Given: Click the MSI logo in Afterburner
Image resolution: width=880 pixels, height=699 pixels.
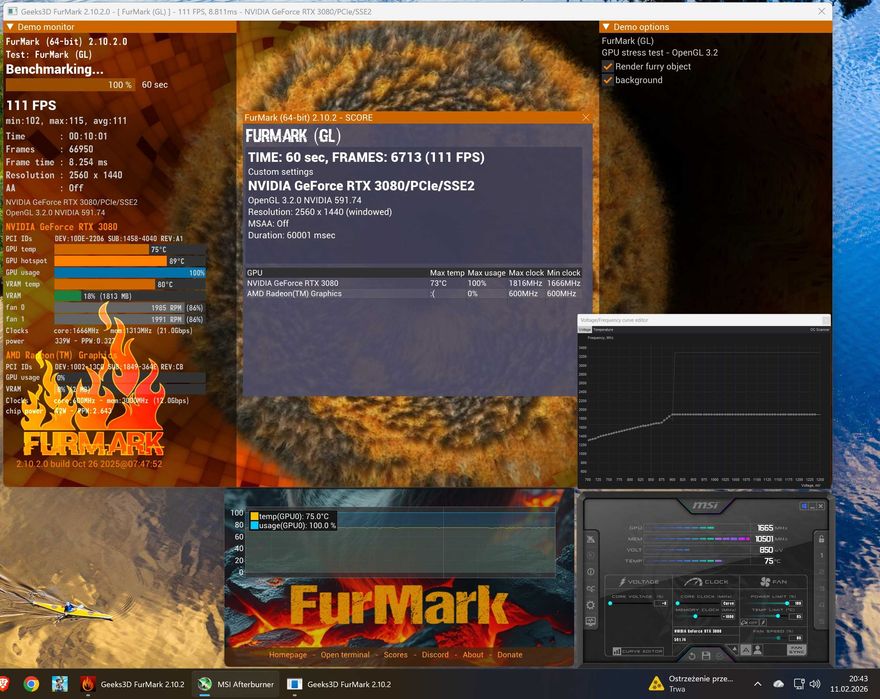Looking at the screenshot, I should (x=705, y=505).
